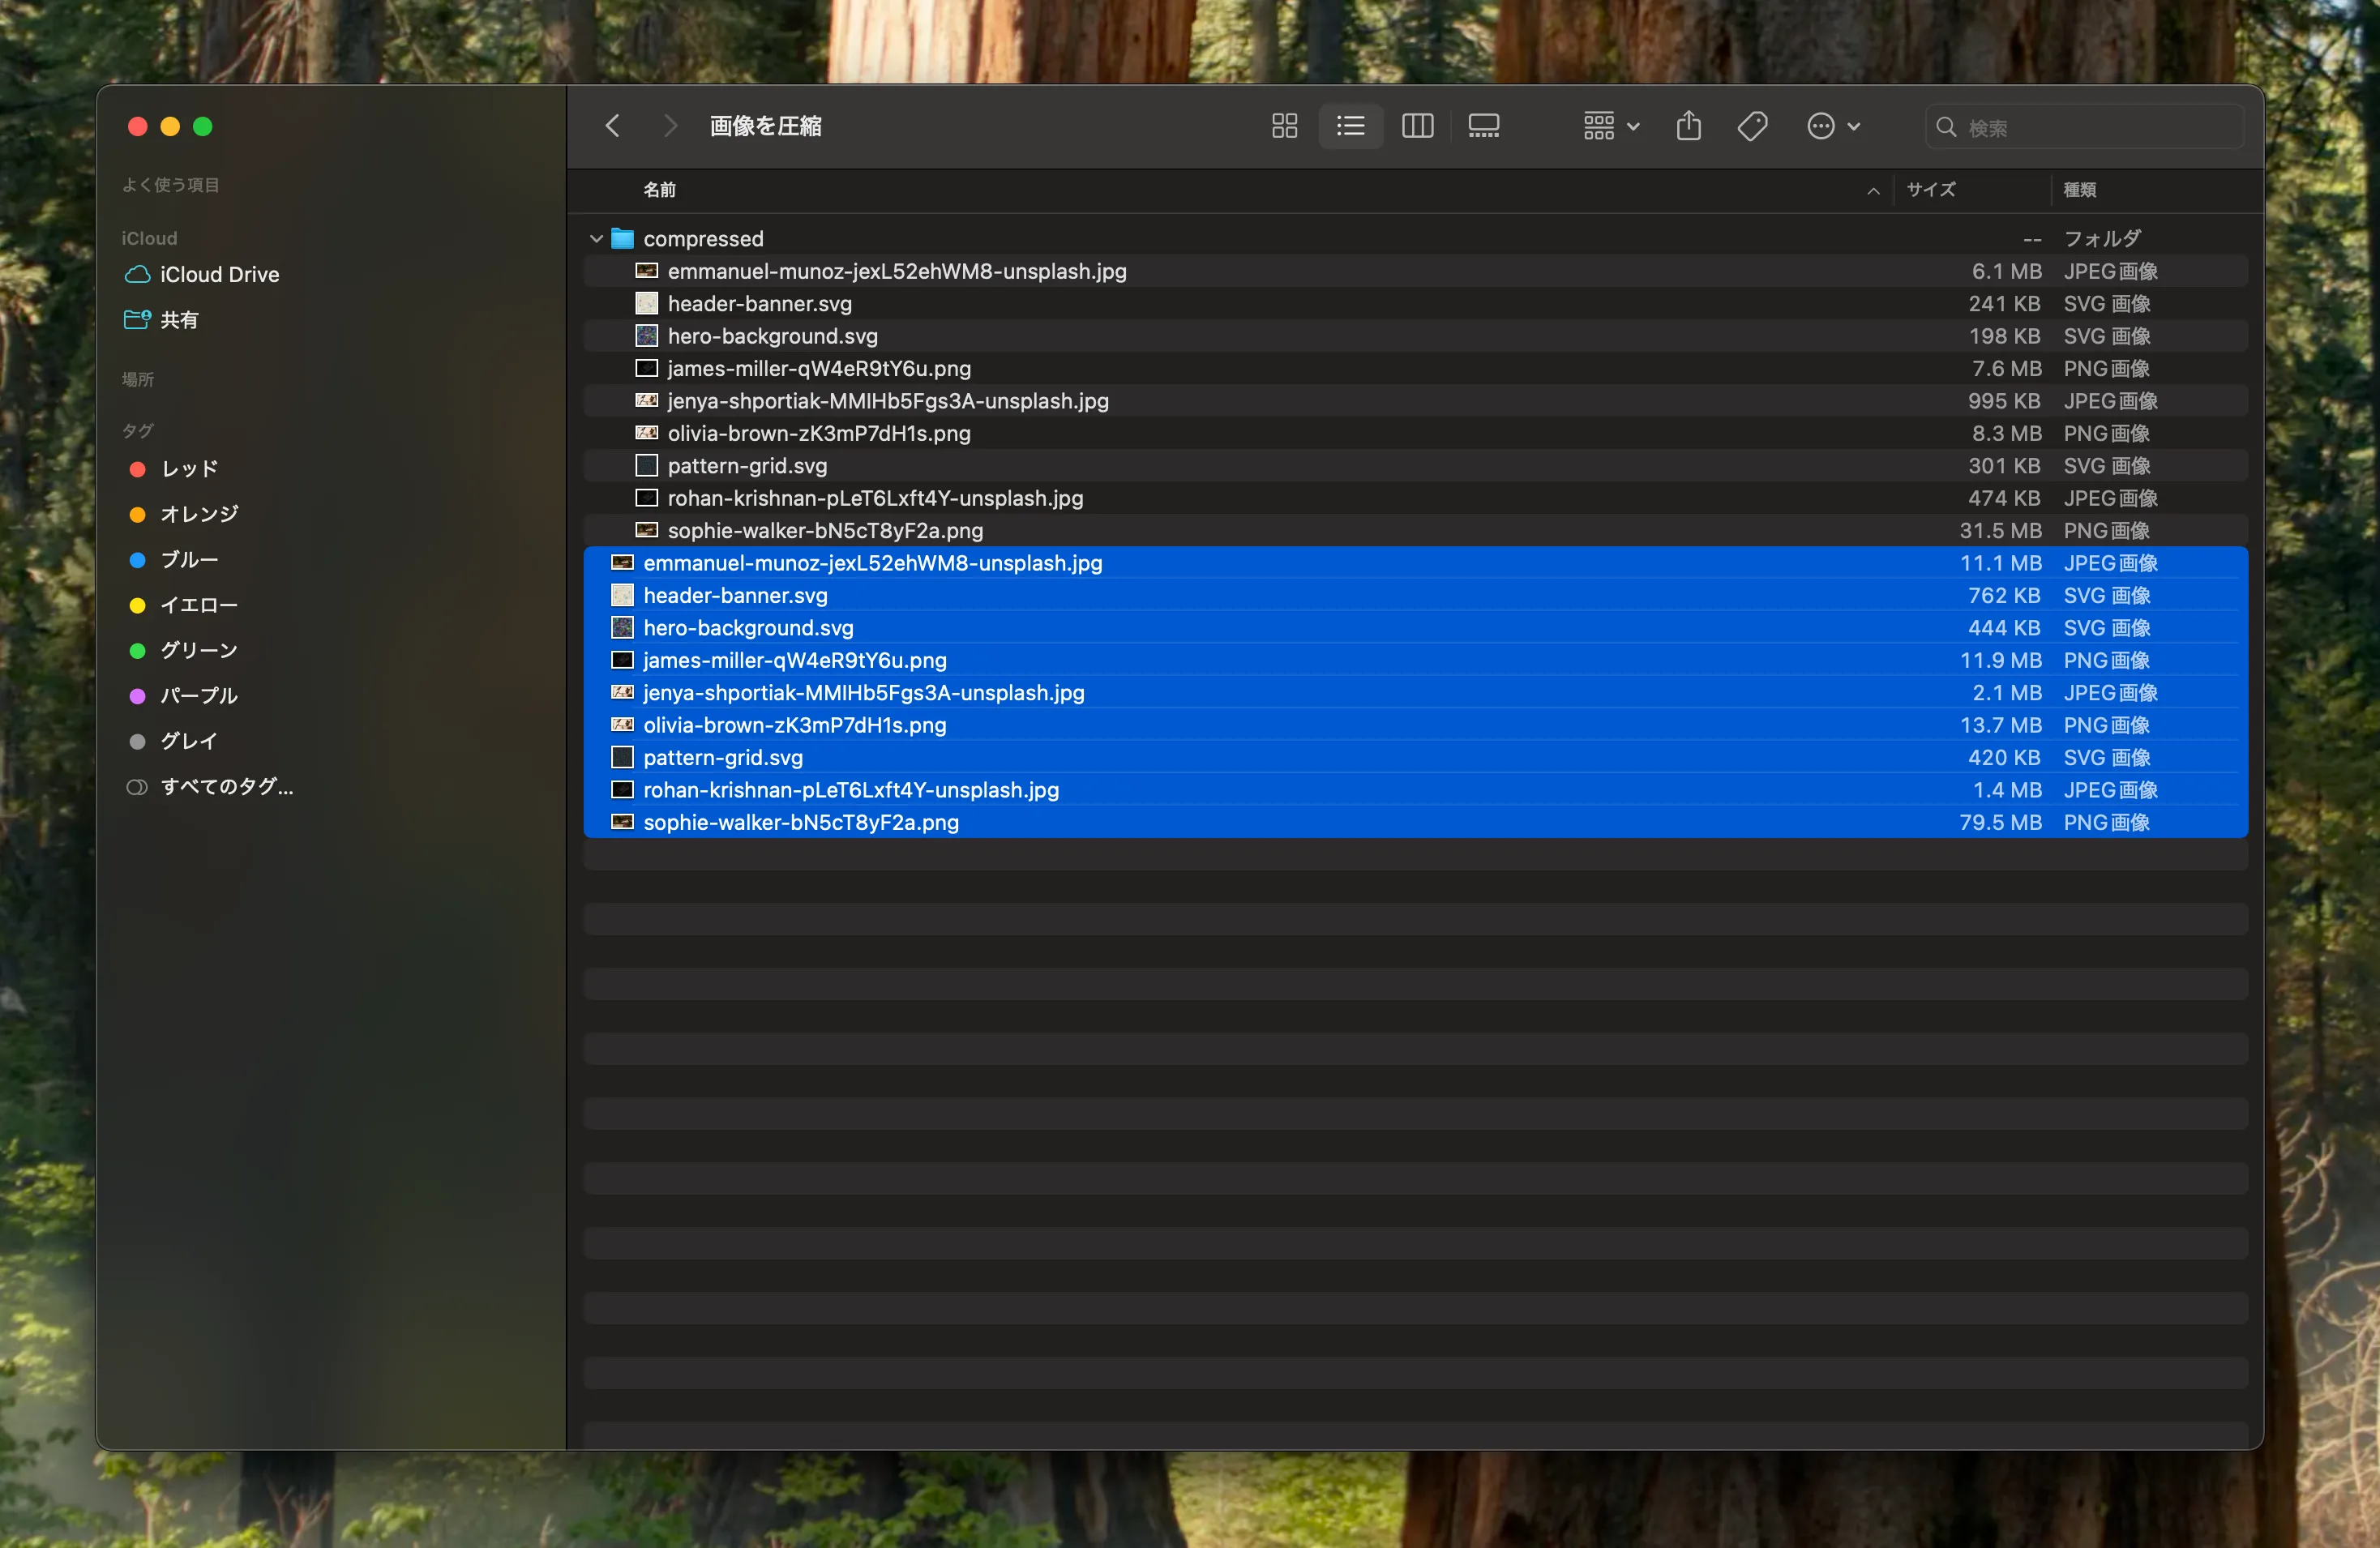Open the more actions ellipsis menu
Image resolution: width=2380 pixels, height=1548 pixels.
coord(1832,126)
